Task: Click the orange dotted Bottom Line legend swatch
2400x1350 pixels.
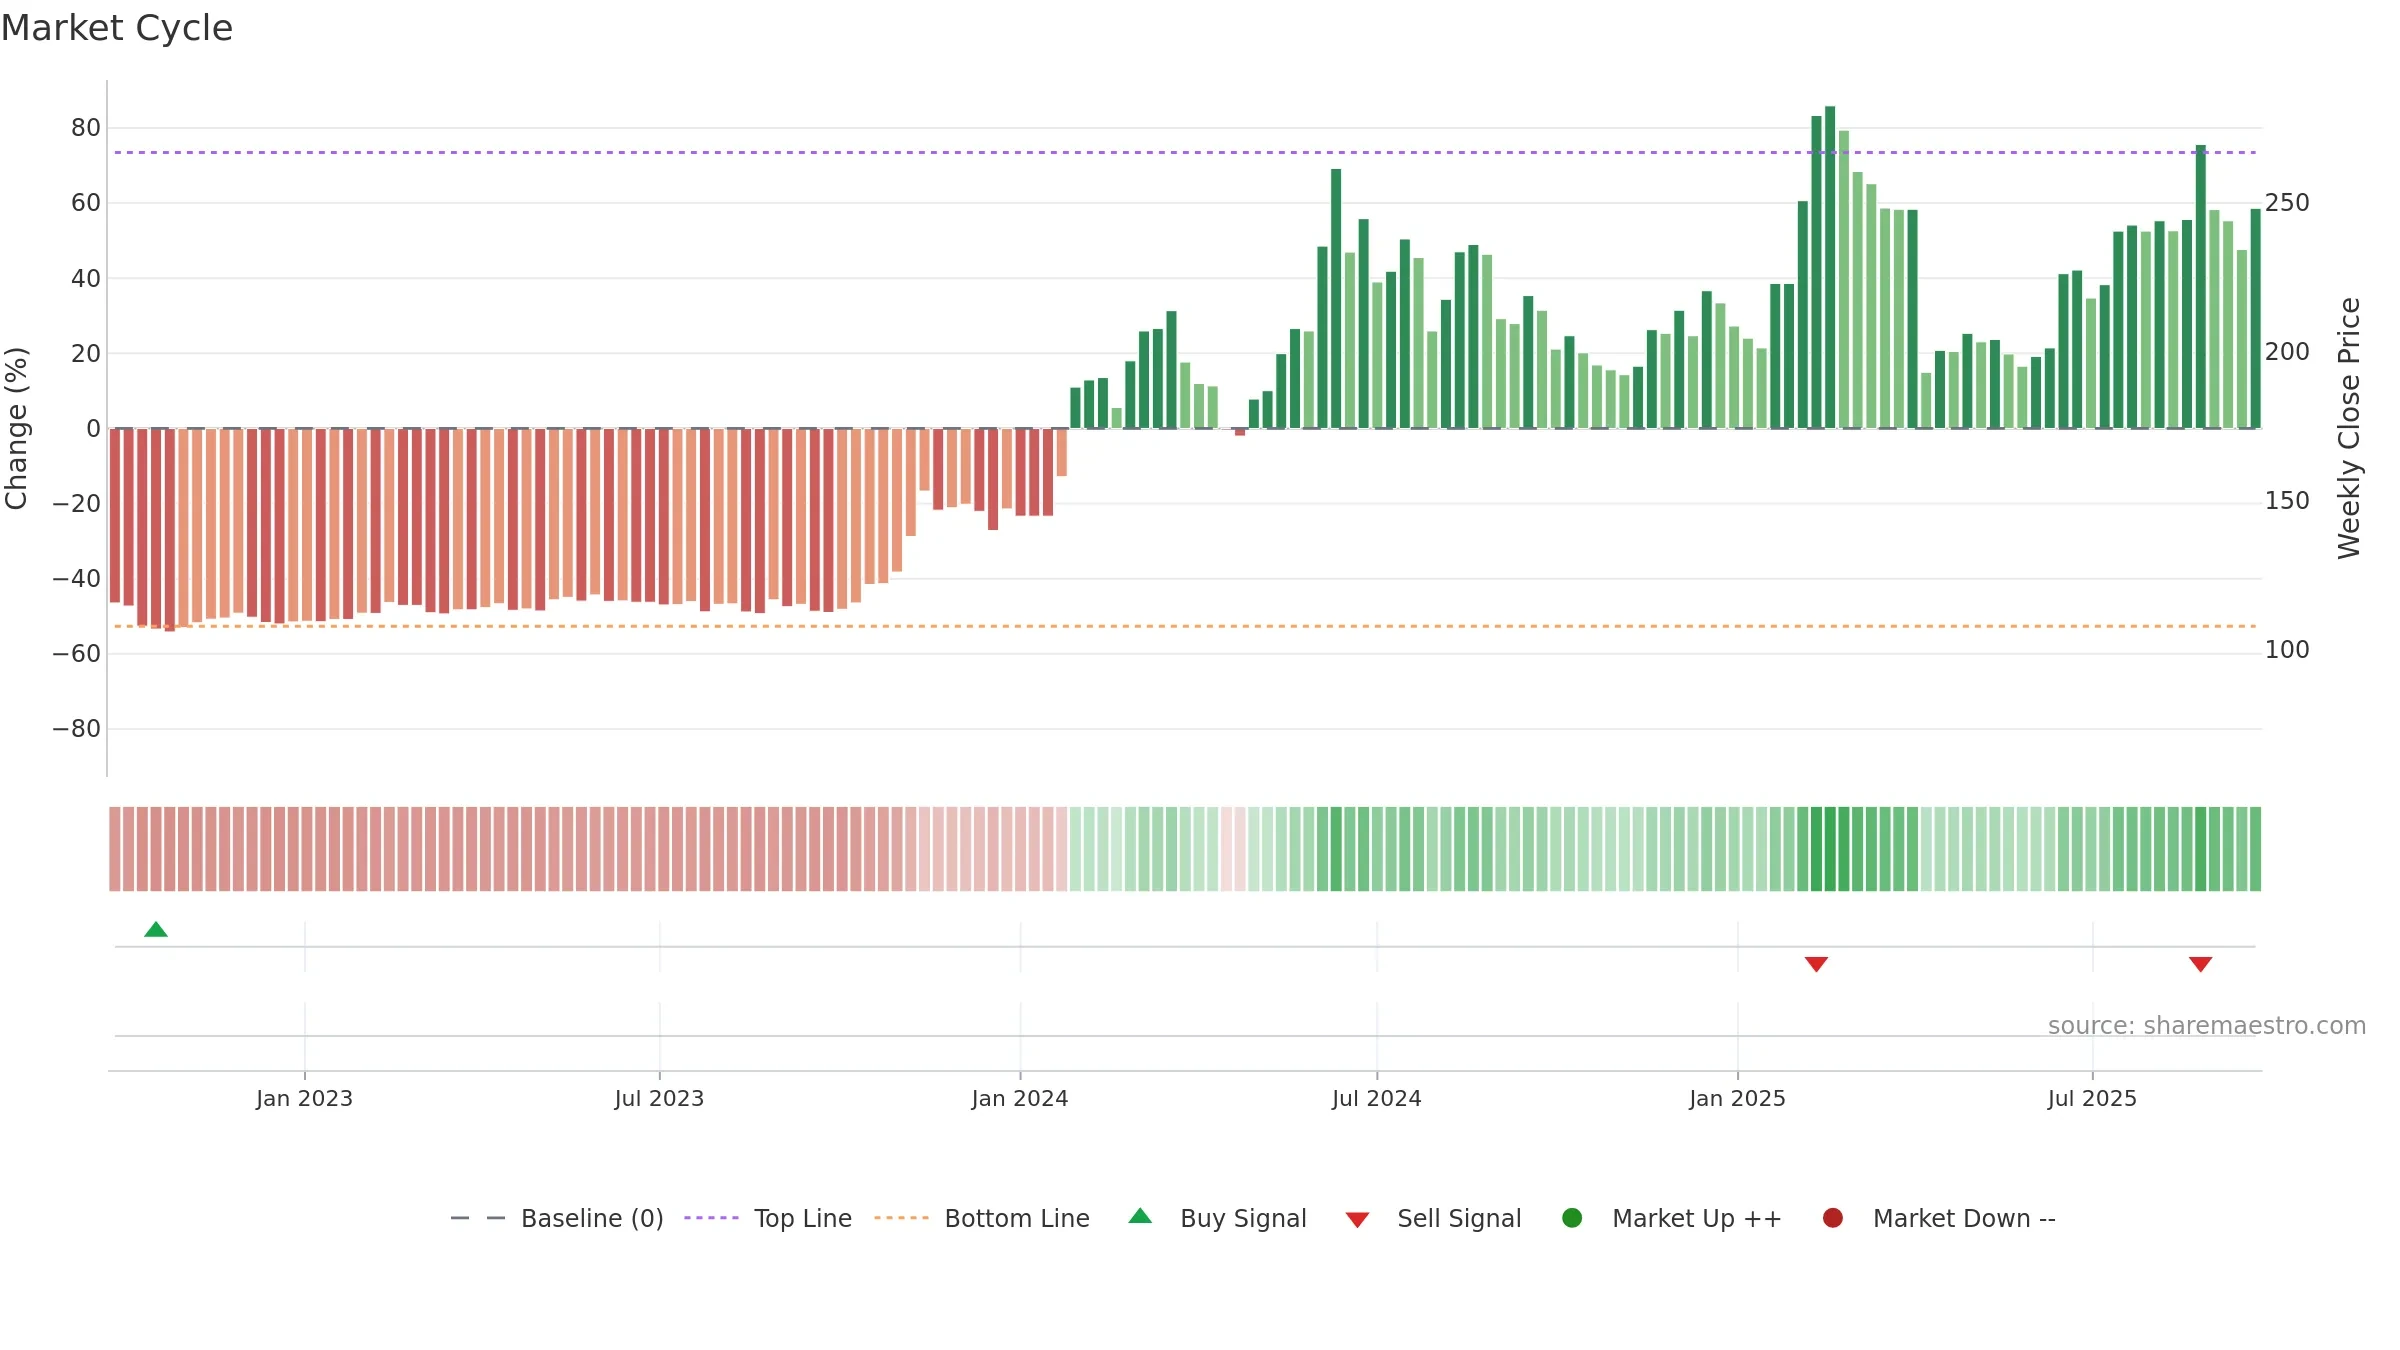Action: click(x=901, y=1218)
